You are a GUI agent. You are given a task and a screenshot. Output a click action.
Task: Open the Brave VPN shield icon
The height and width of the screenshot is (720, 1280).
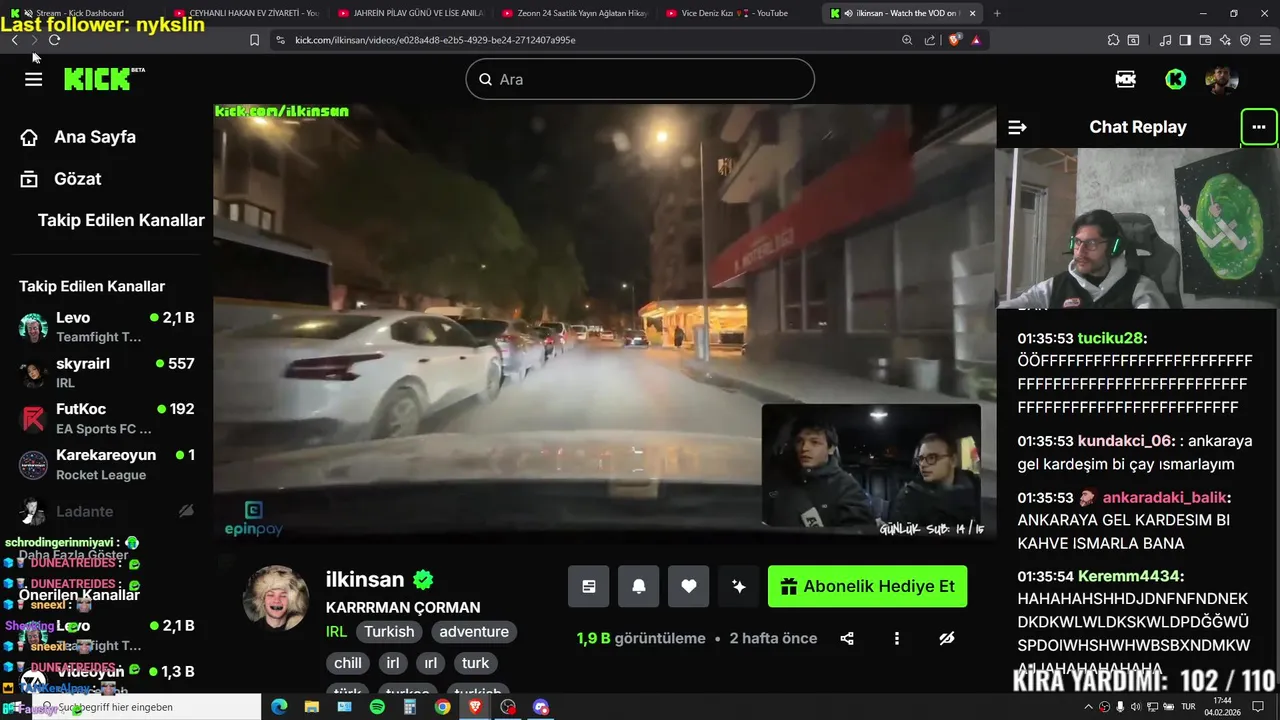pos(1245,40)
